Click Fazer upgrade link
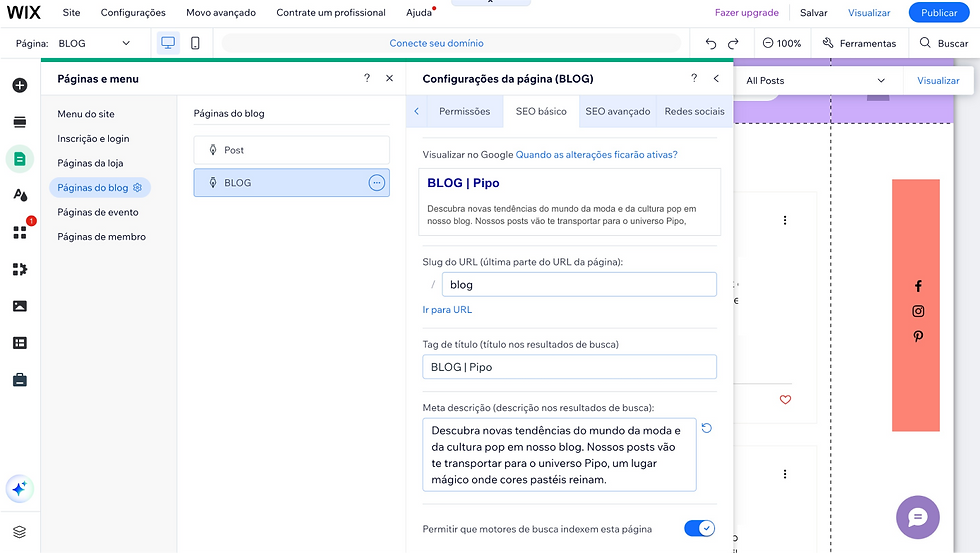This screenshot has height=553, width=980. (x=747, y=12)
